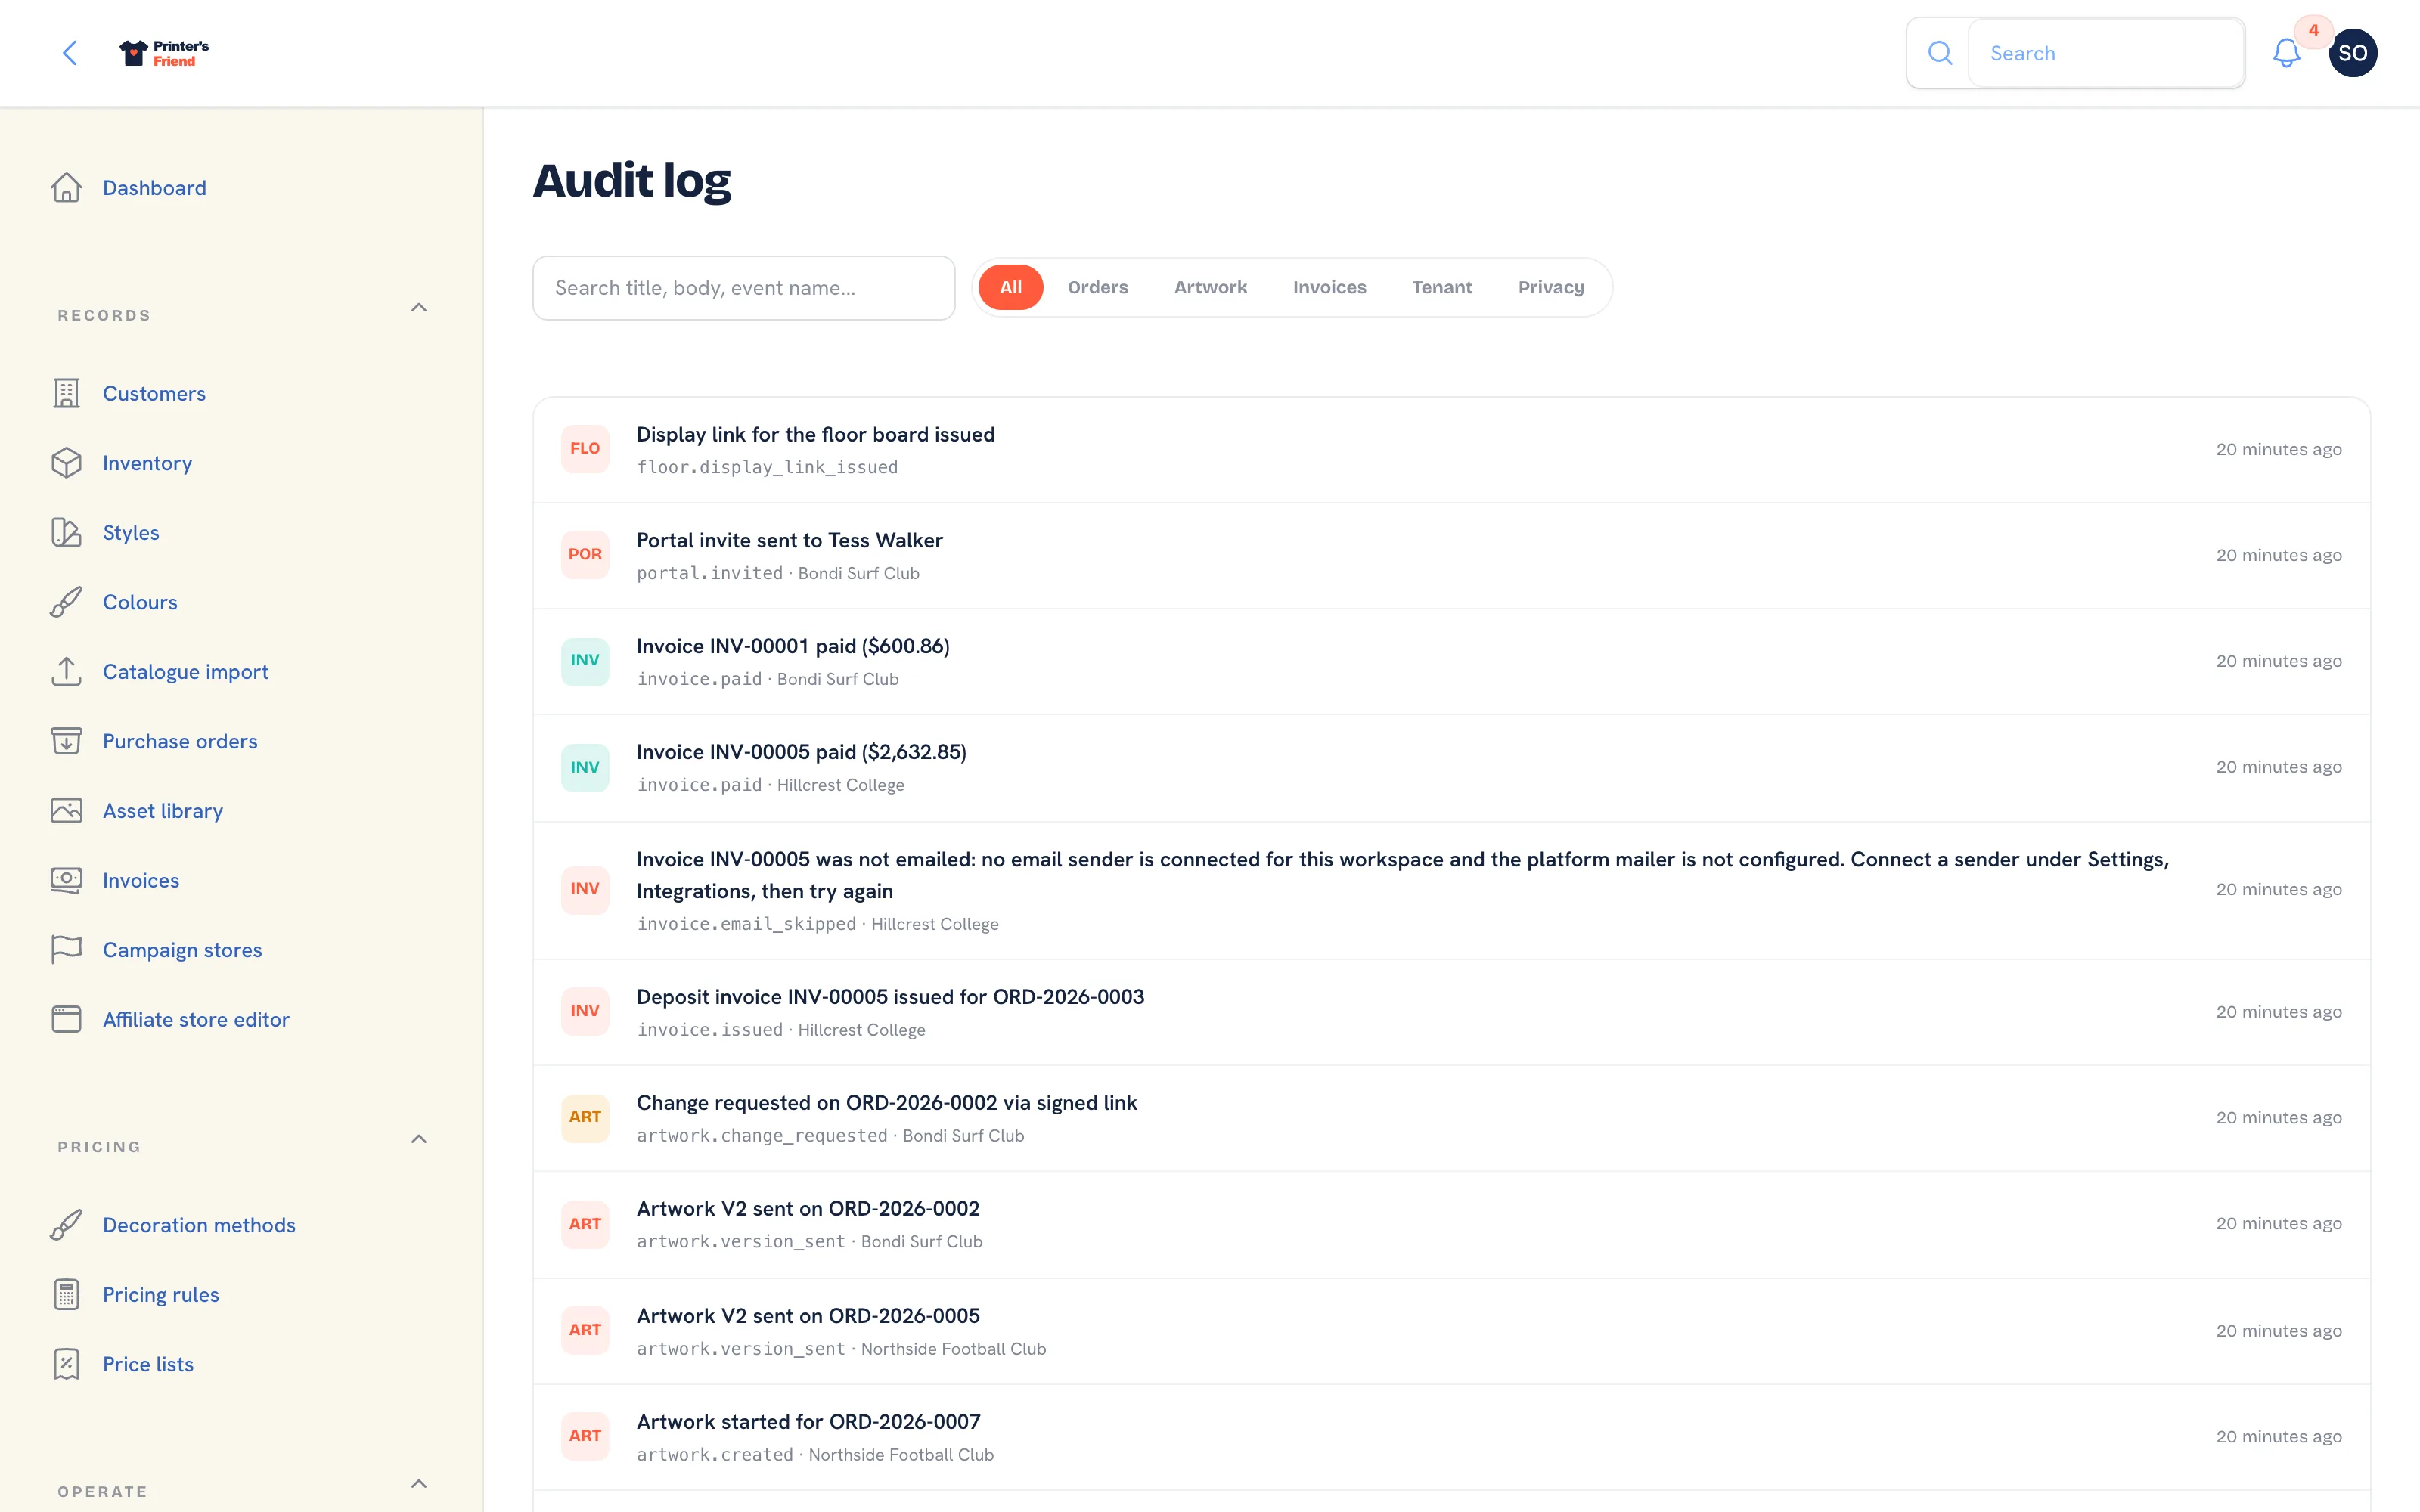
Task: Click the back arrow in header
Action: (70, 53)
